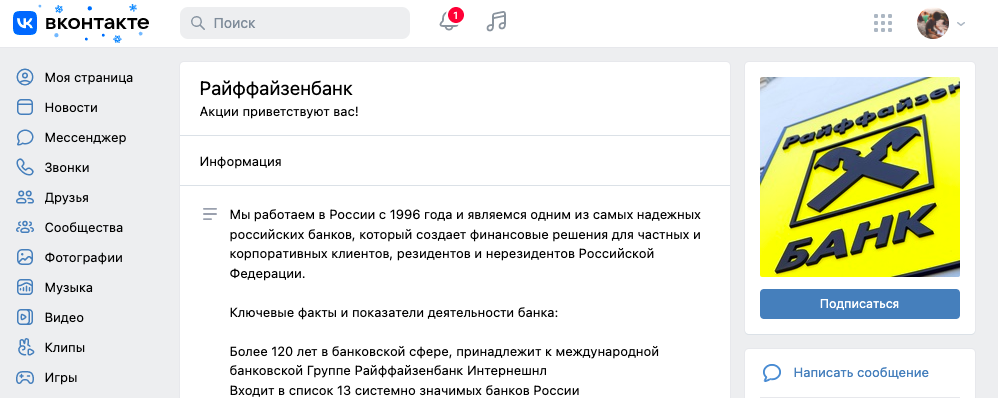Click the Сообщества group icon
Screen dimensions: 998x398
pos(25,227)
